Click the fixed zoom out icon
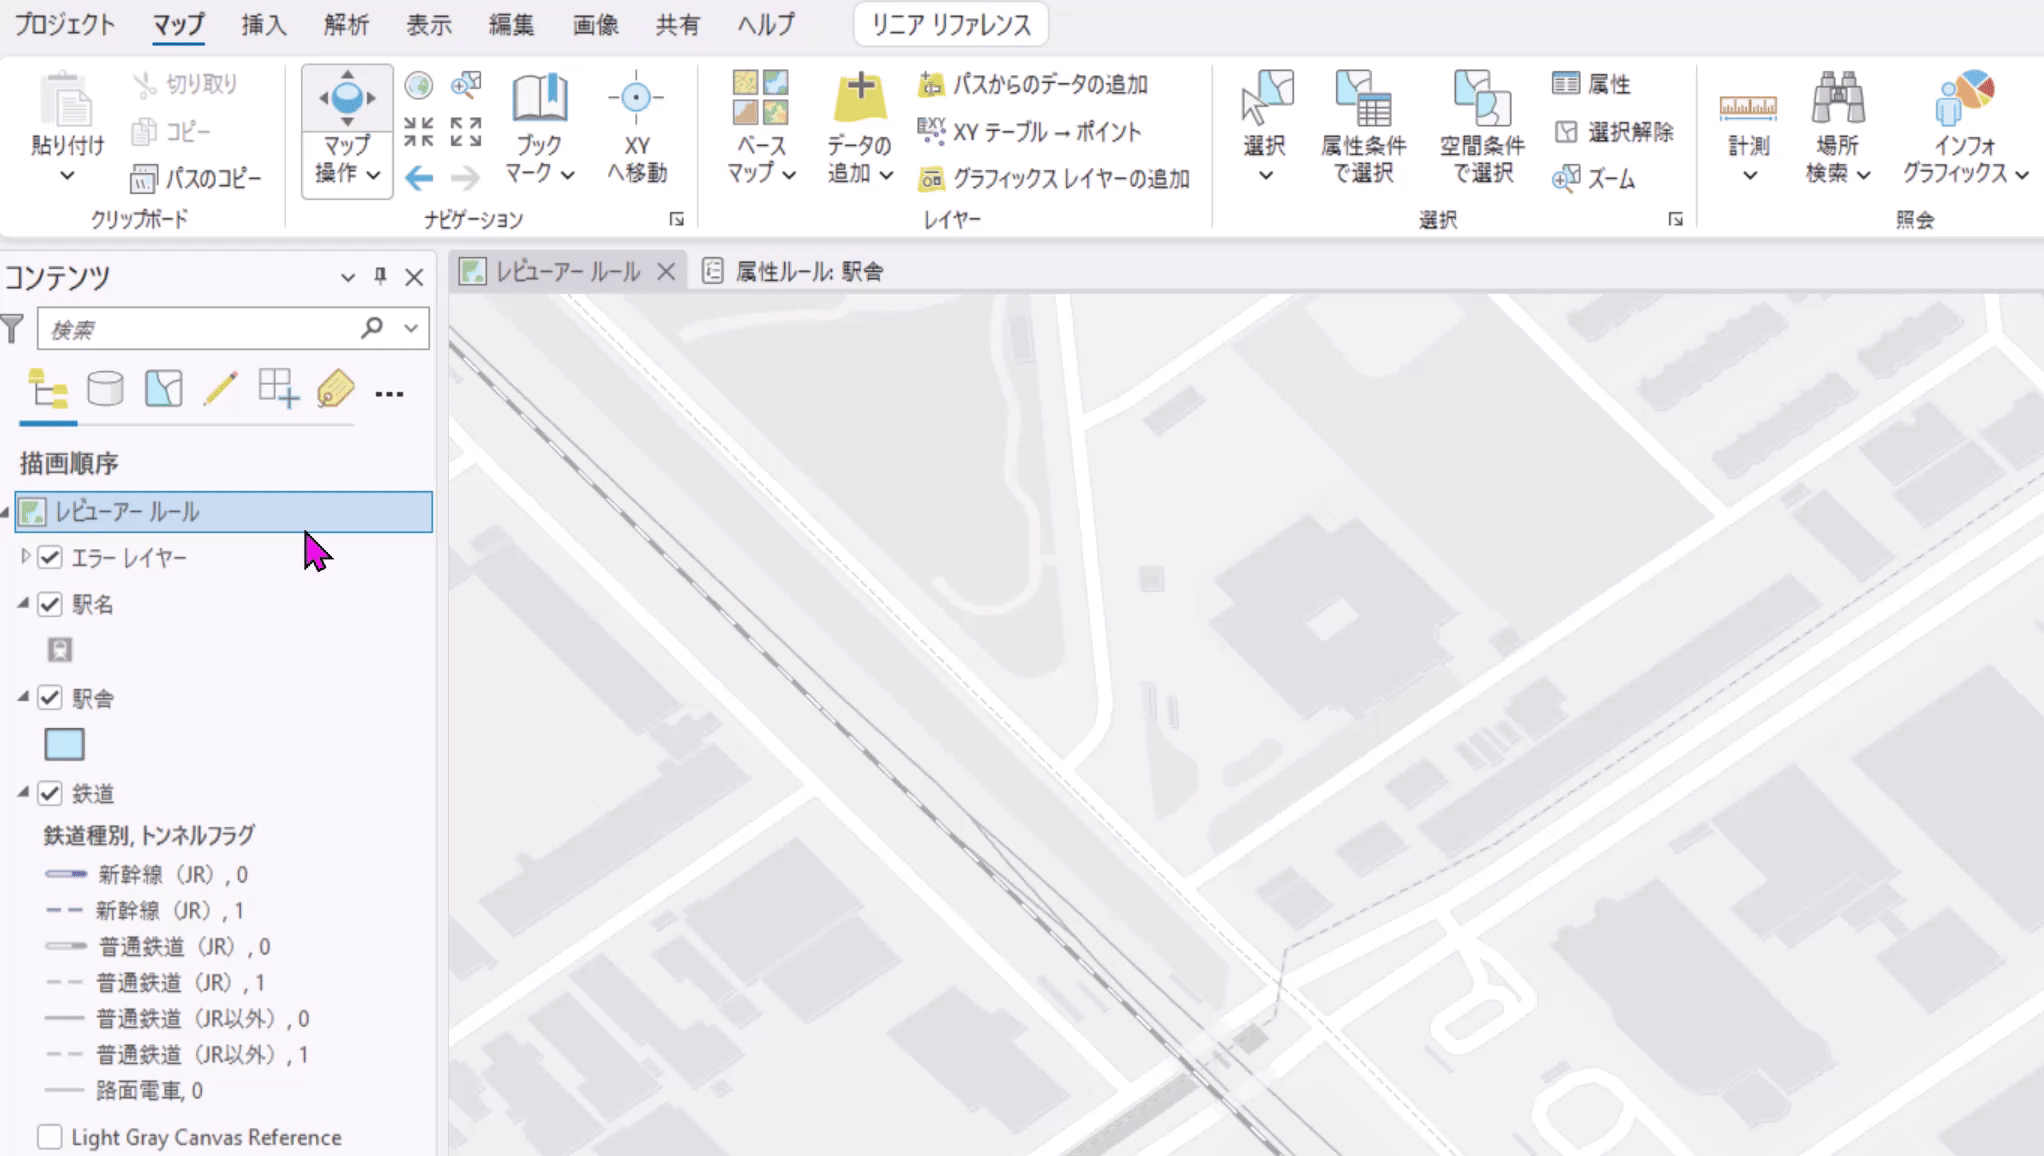This screenshot has width=2044, height=1156. [x=466, y=131]
